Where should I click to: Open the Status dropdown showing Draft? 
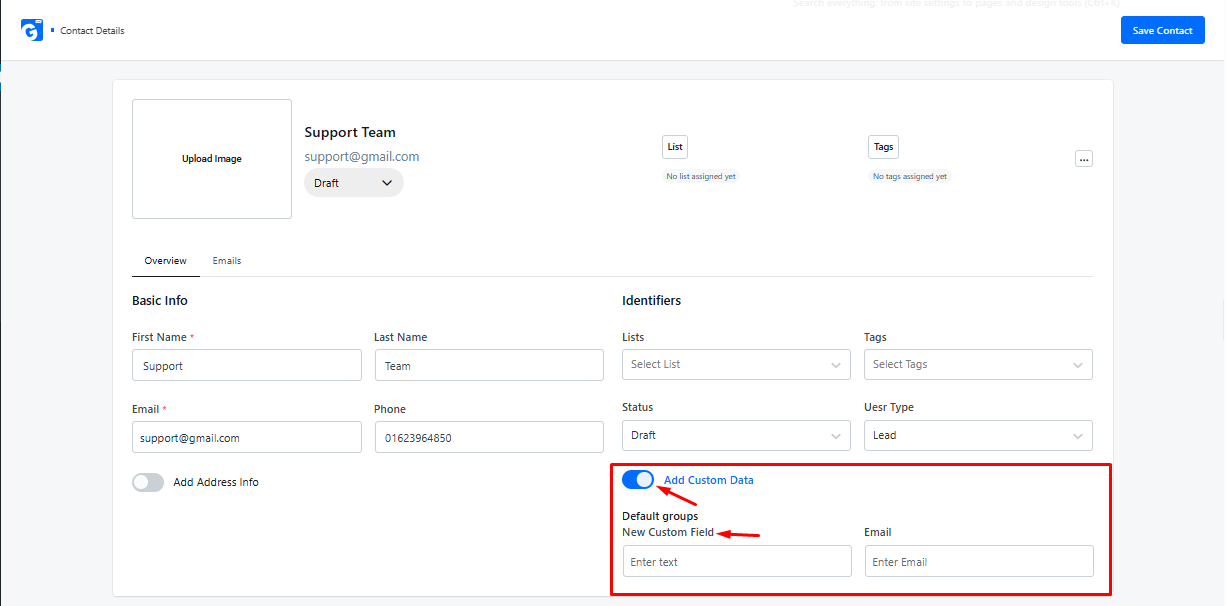pyautogui.click(x=736, y=435)
